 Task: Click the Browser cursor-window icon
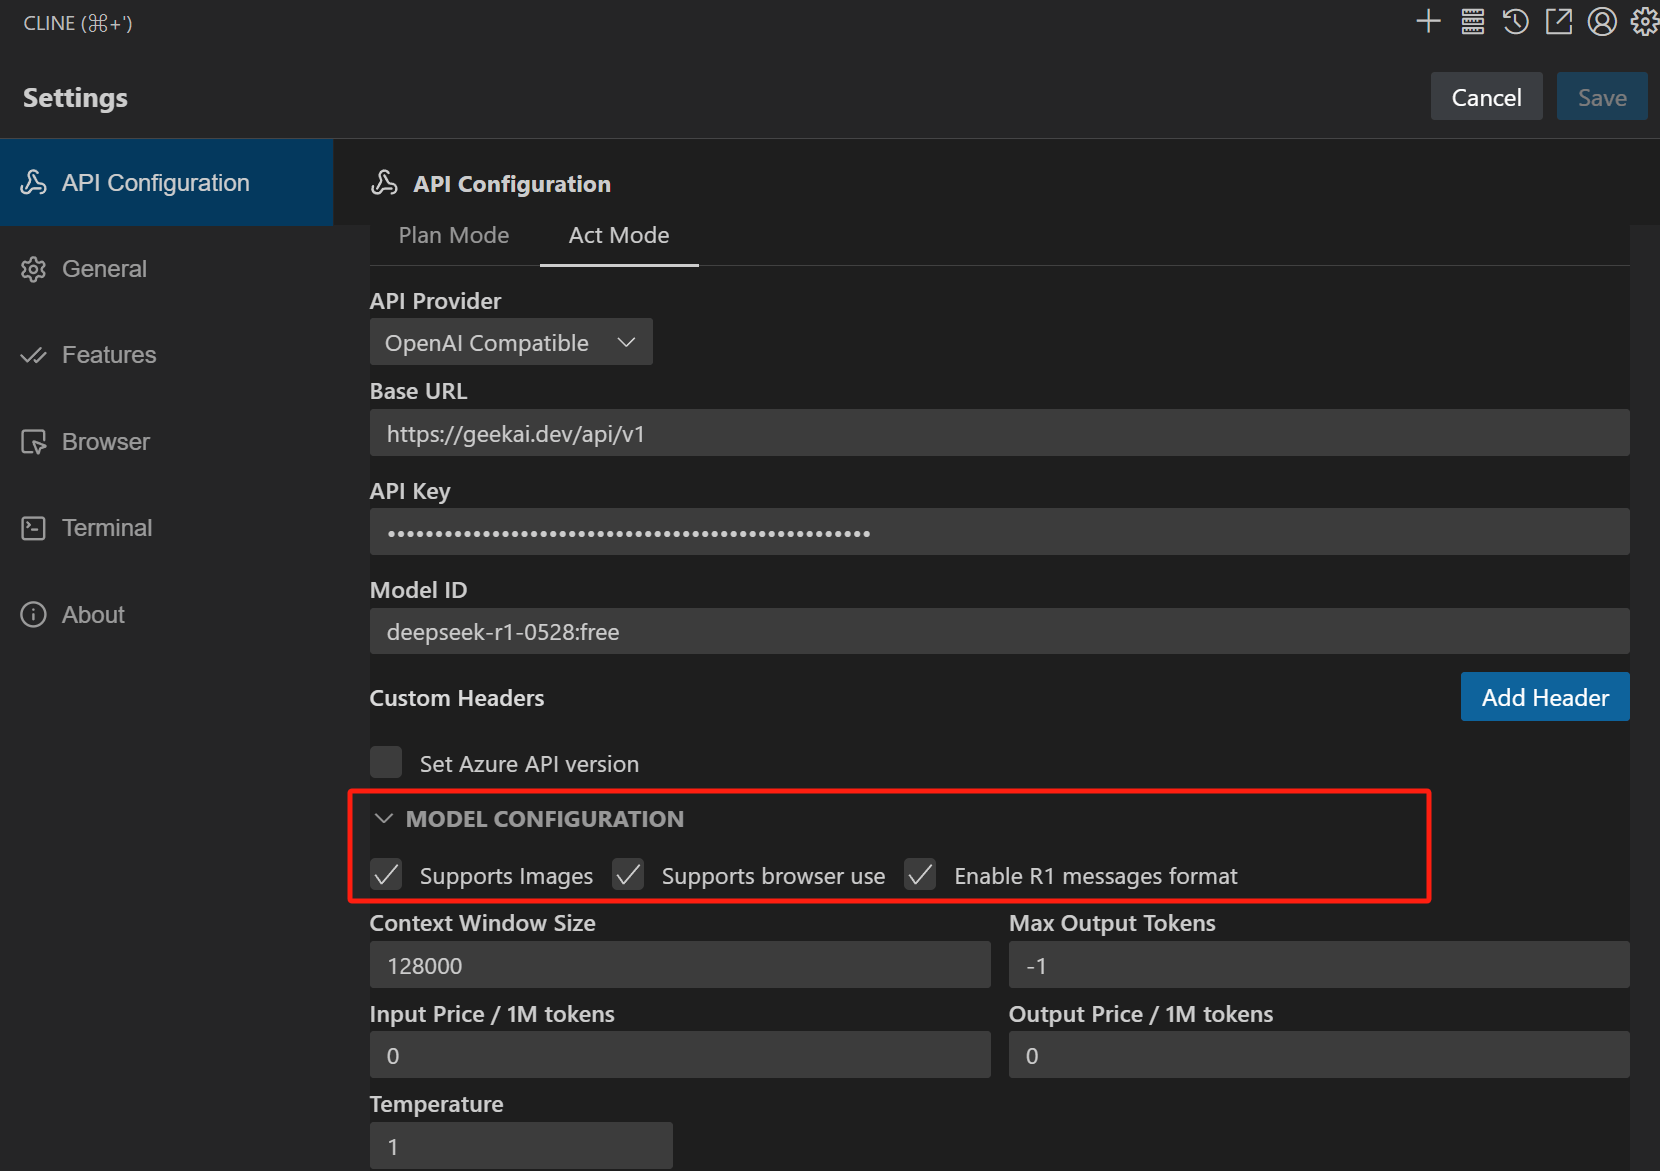(33, 442)
